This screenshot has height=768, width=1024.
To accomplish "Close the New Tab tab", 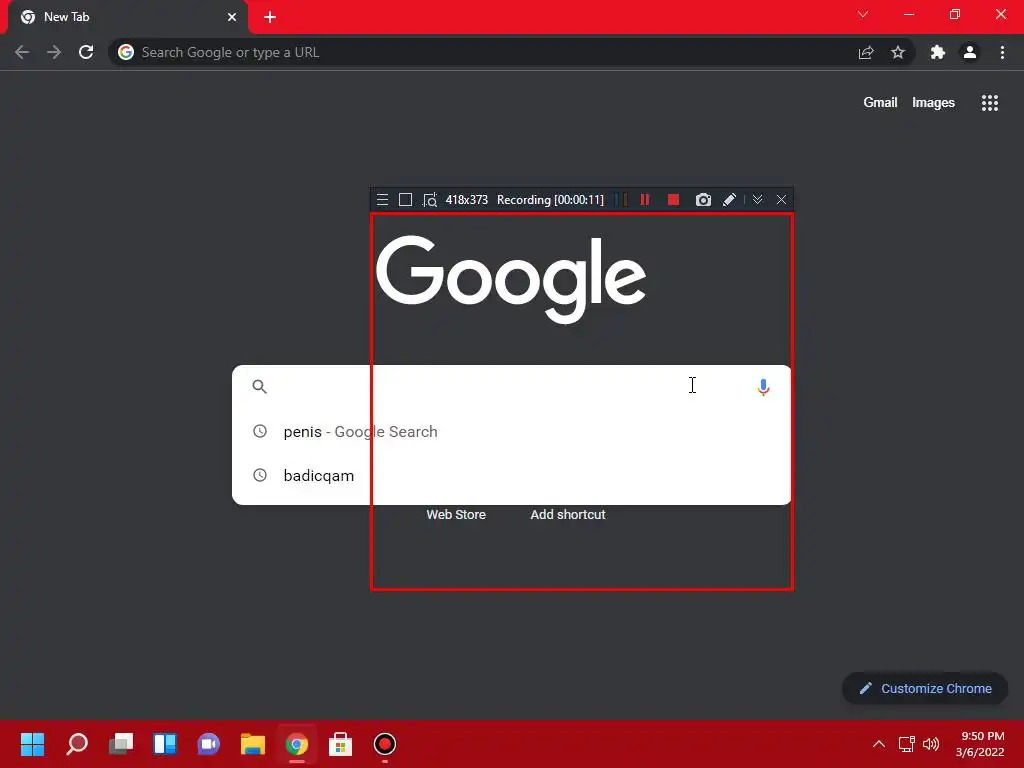I will click(232, 17).
